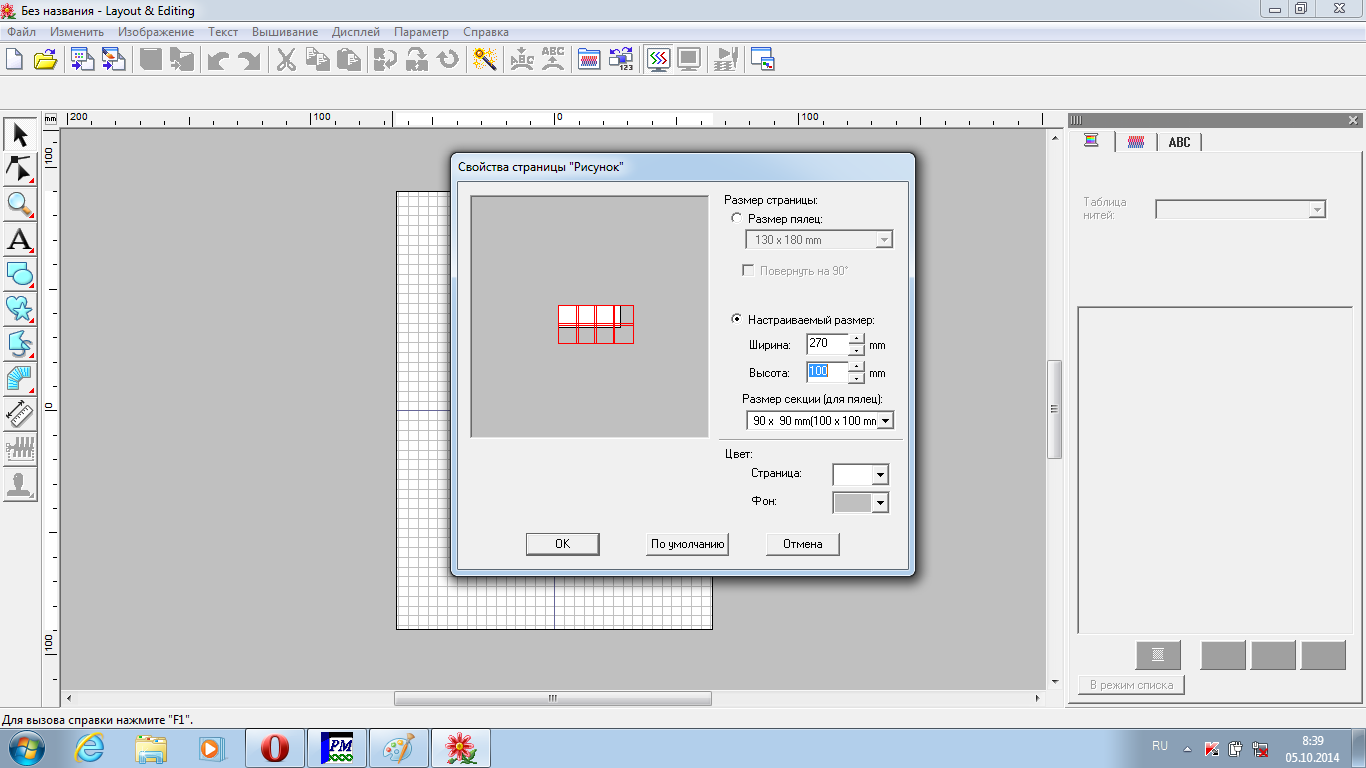Select the custom size radio button
The width and height of the screenshot is (1366, 768).
click(x=737, y=320)
